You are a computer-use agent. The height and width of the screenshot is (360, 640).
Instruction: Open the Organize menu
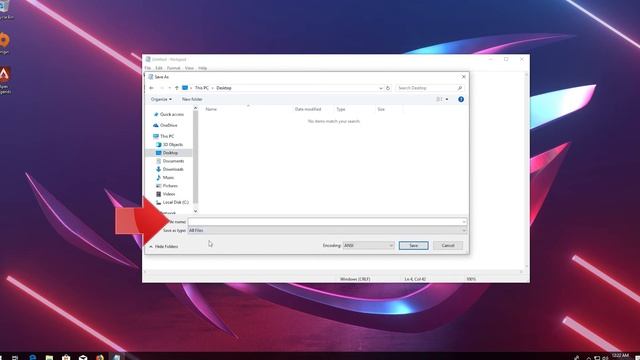[x=161, y=99]
